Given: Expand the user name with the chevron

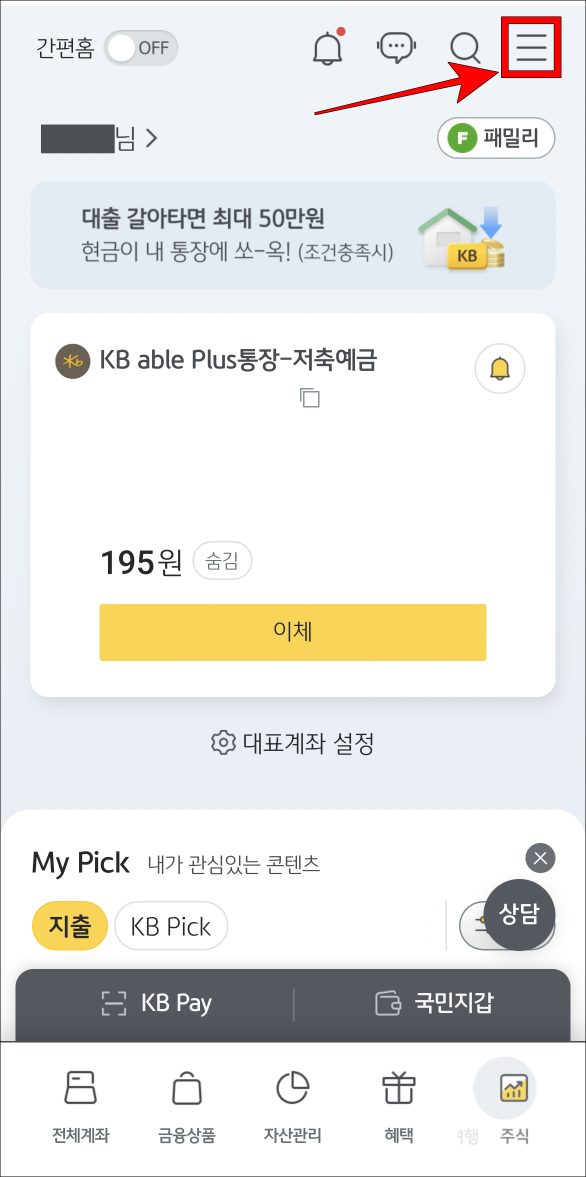Looking at the screenshot, I should pos(152,138).
